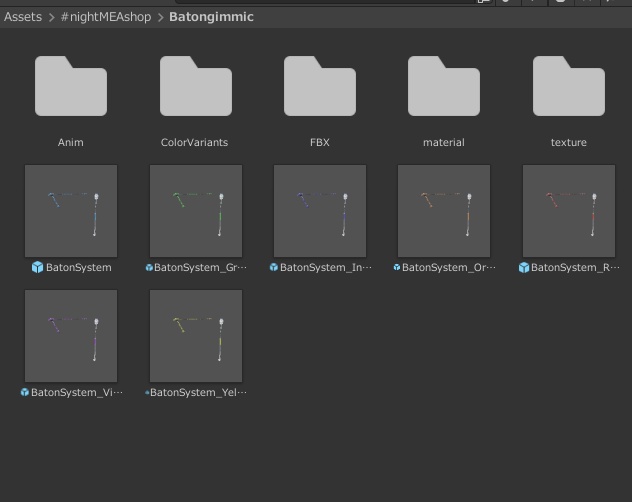This screenshot has width=632, height=502.
Task: Click the BatonSystem_R… file name
Action: point(575,267)
